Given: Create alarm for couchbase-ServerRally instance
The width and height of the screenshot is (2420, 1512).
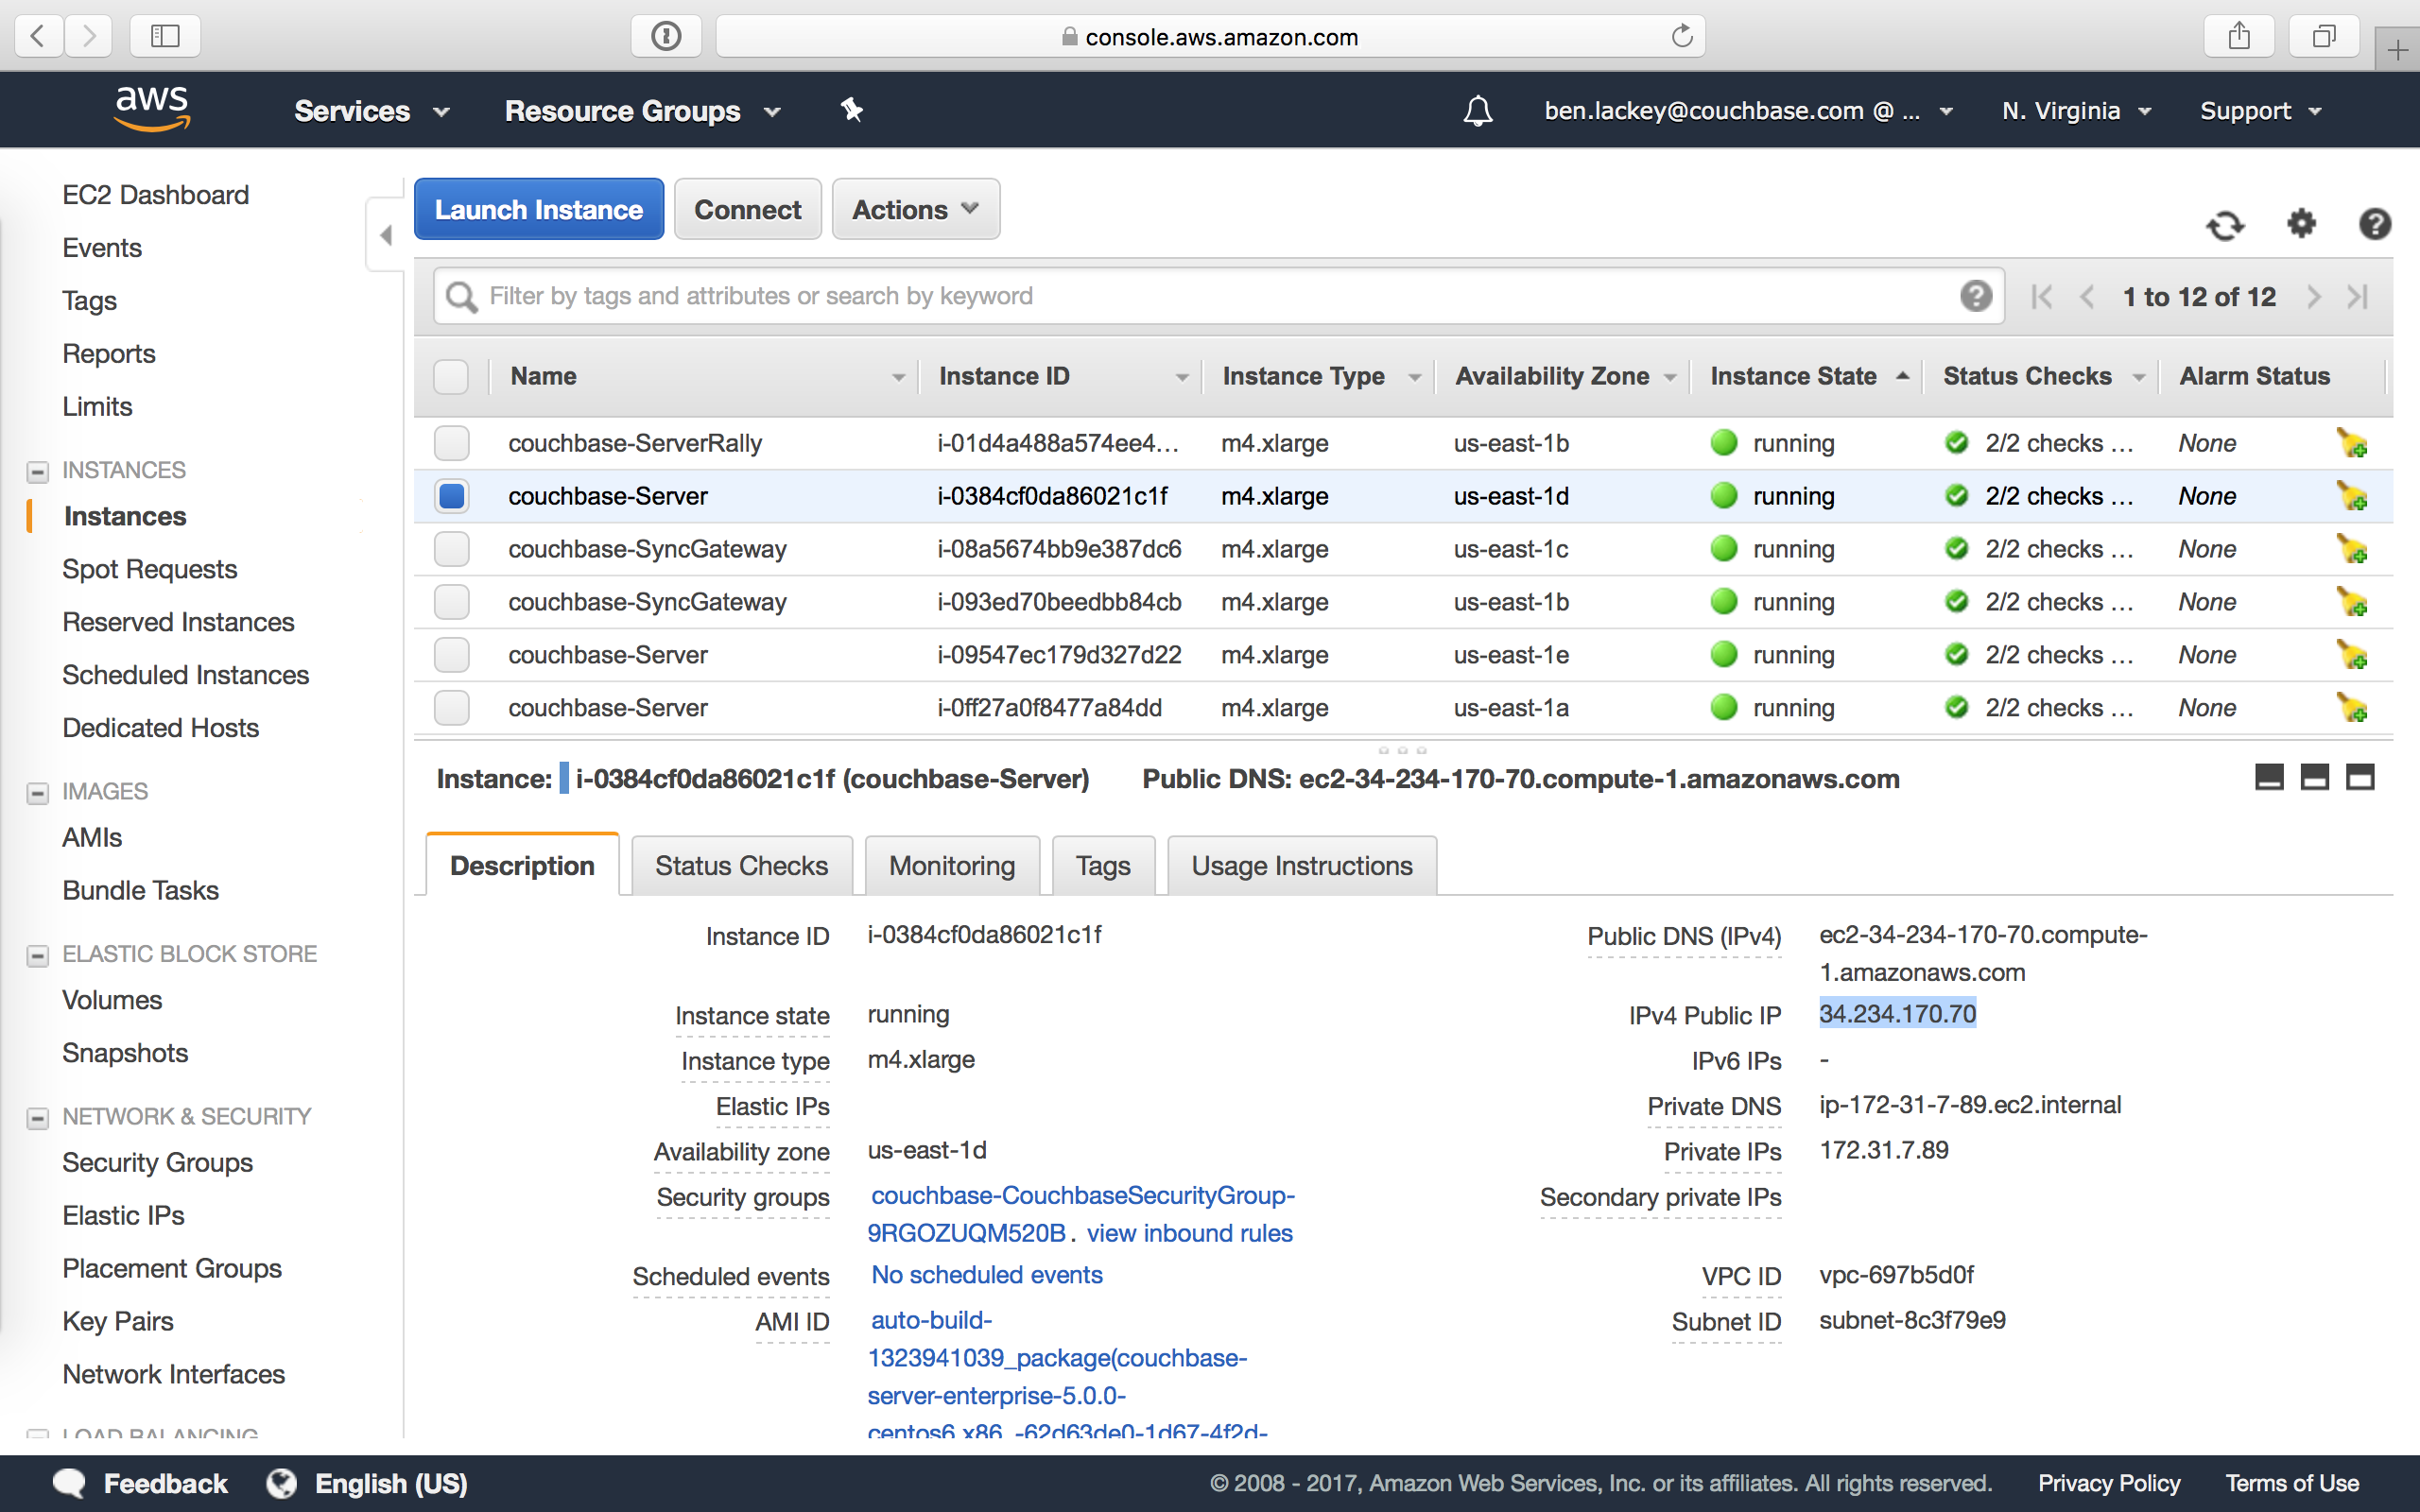Looking at the screenshot, I should tap(2351, 443).
